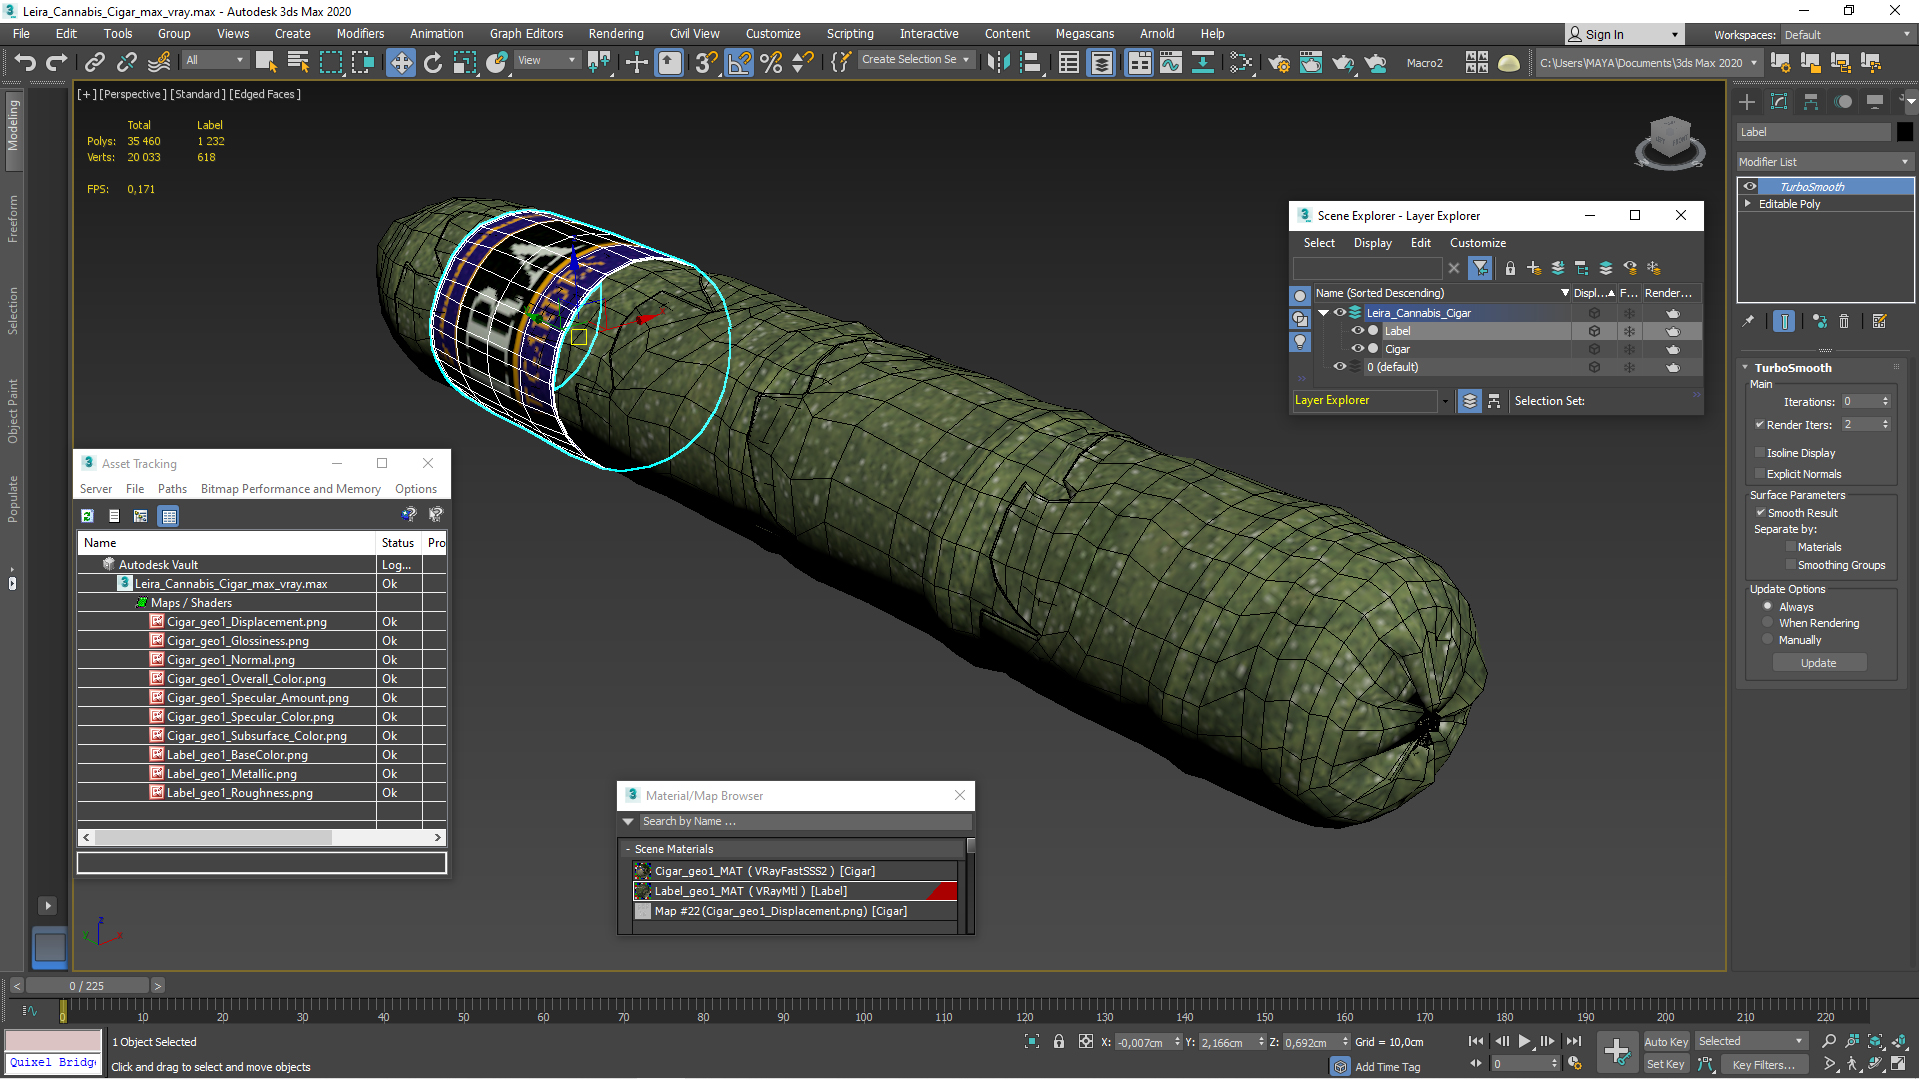
Task: Click the Pin Stack icon
Action: click(x=1748, y=321)
